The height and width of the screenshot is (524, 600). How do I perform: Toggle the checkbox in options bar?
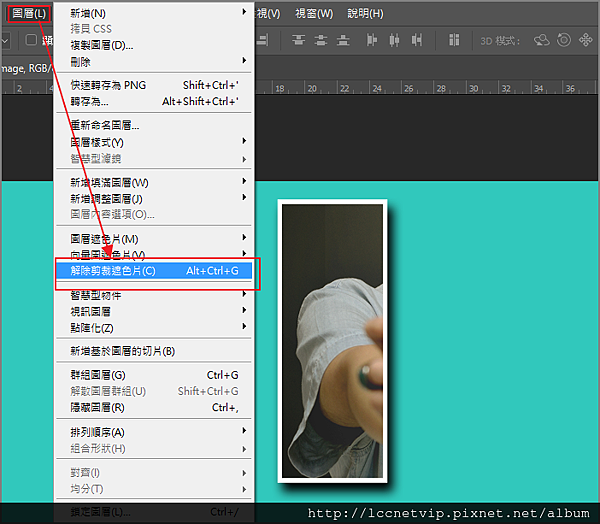31,40
